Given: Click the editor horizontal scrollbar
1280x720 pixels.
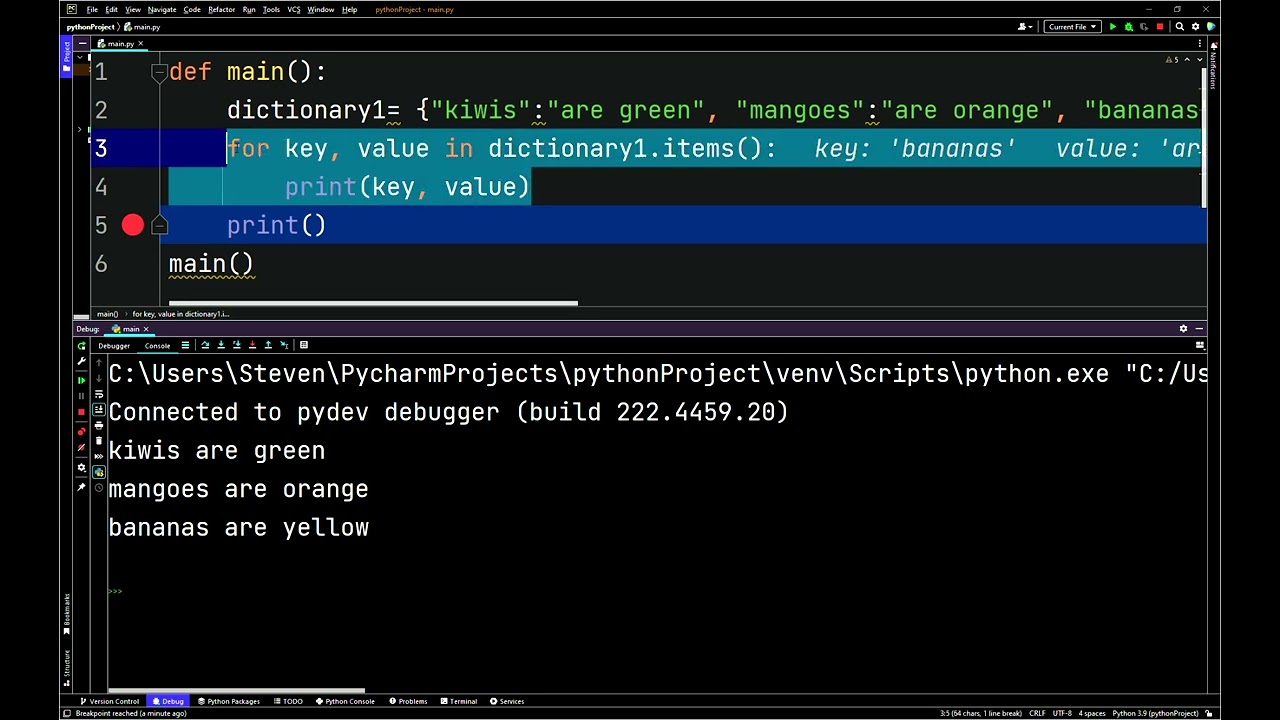Looking at the screenshot, I should (373, 303).
